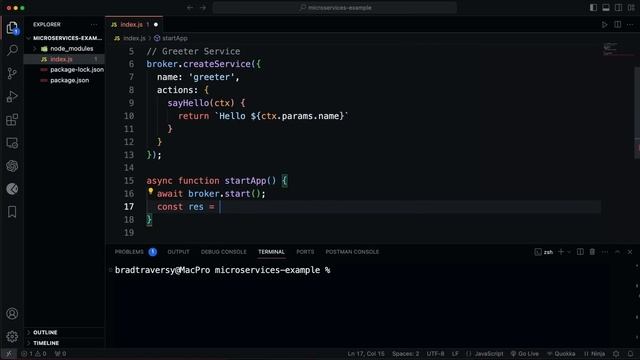Open package-lock.json in the explorer
The width and height of the screenshot is (640, 360).
[64, 70]
